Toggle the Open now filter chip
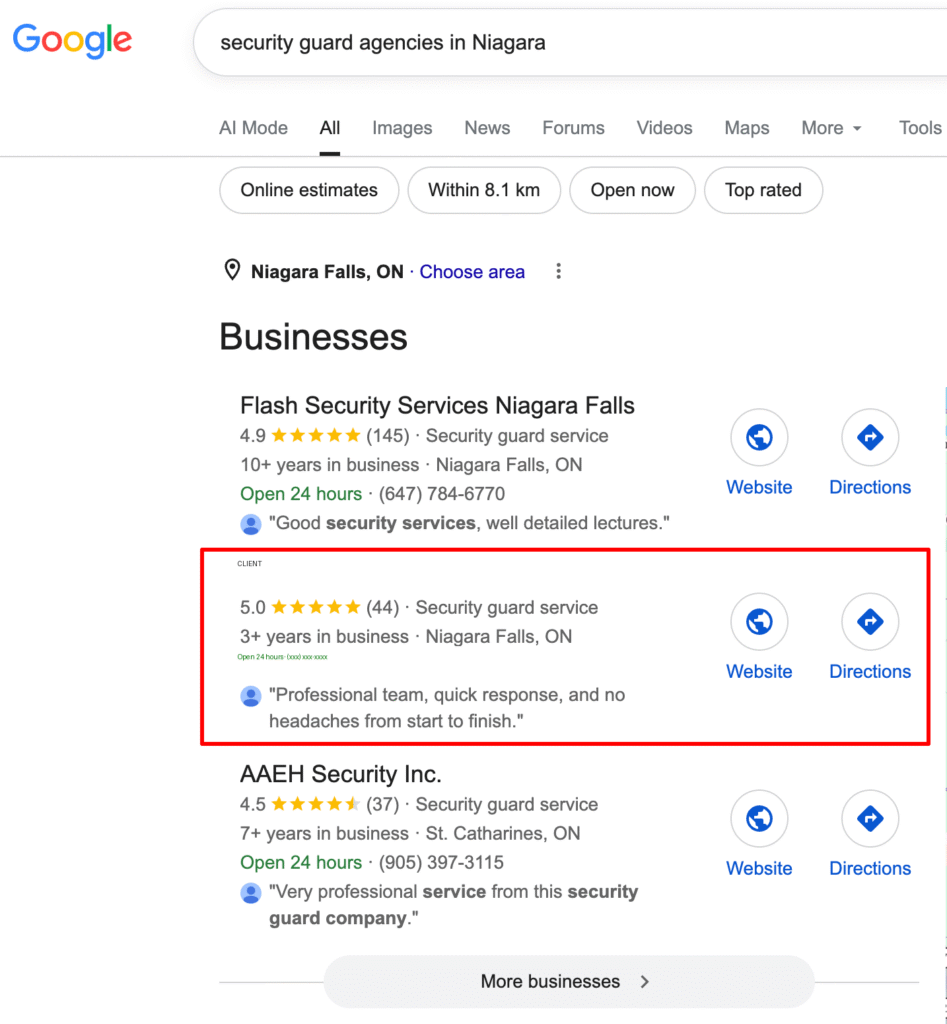This screenshot has width=947, height=1024. (x=632, y=190)
